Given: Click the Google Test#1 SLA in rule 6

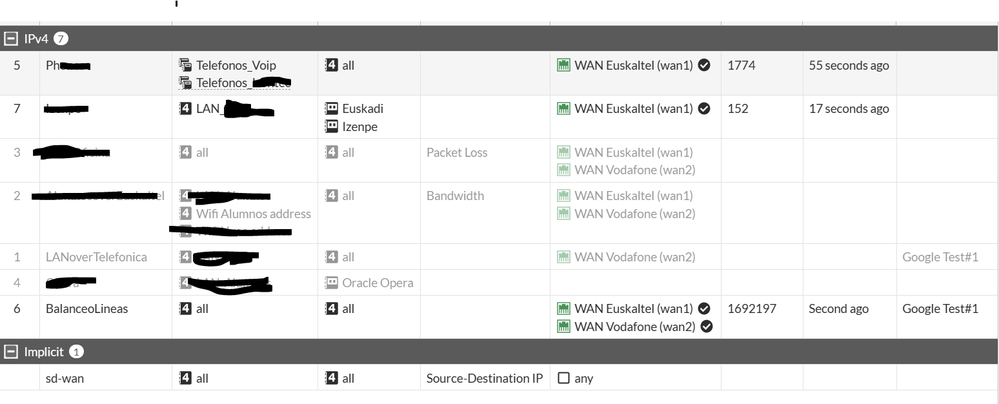Looking at the screenshot, I should coord(940,309).
